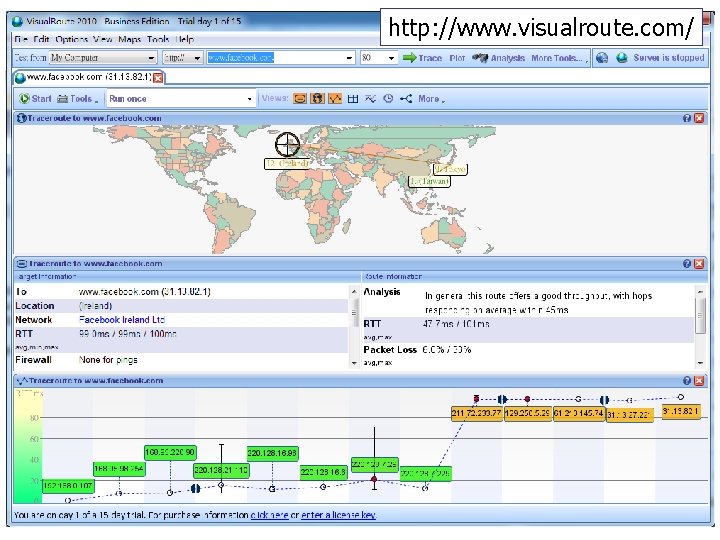Open the Tools dropdown beside Start

77,99
